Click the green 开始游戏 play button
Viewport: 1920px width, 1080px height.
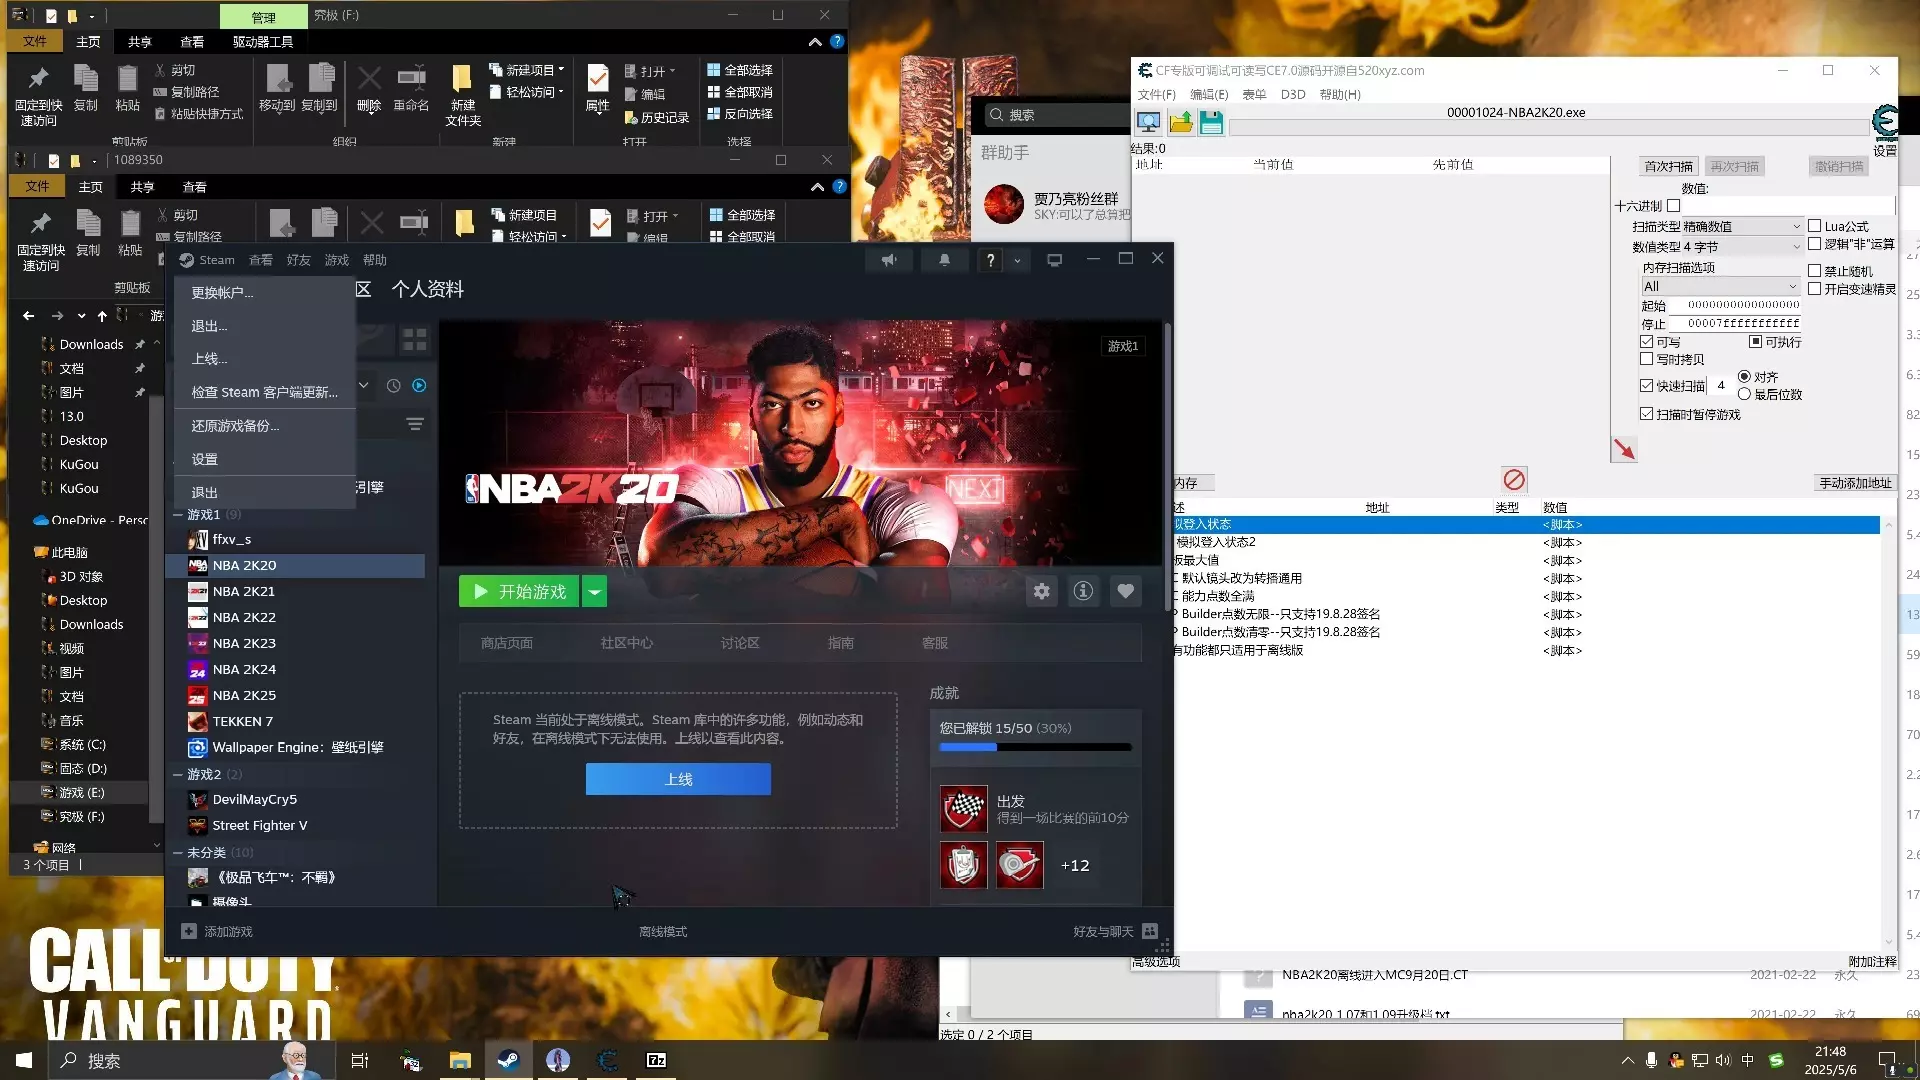(x=519, y=592)
